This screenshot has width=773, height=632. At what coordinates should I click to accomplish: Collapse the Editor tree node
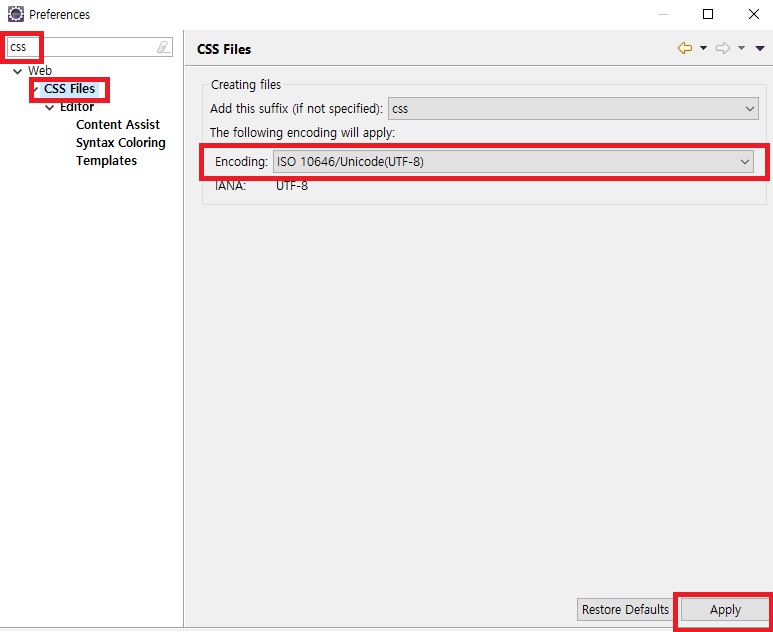50,107
